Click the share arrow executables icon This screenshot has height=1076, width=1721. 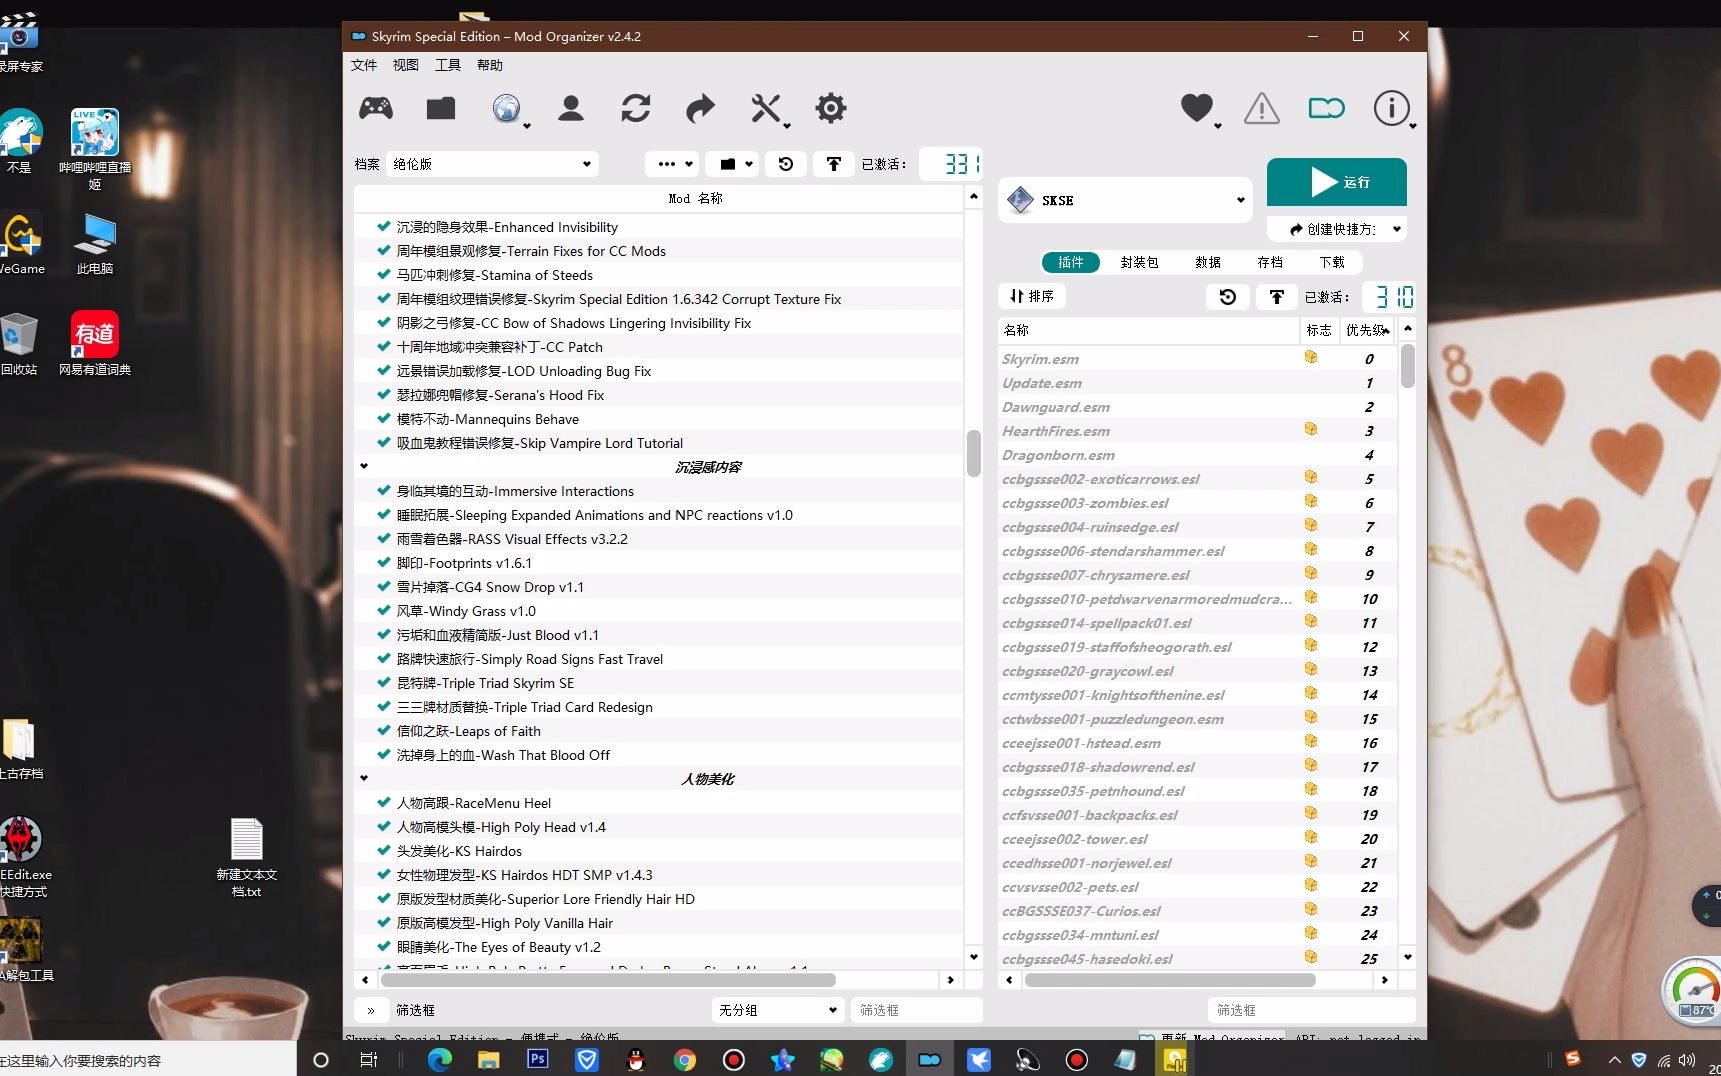click(700, 108)
